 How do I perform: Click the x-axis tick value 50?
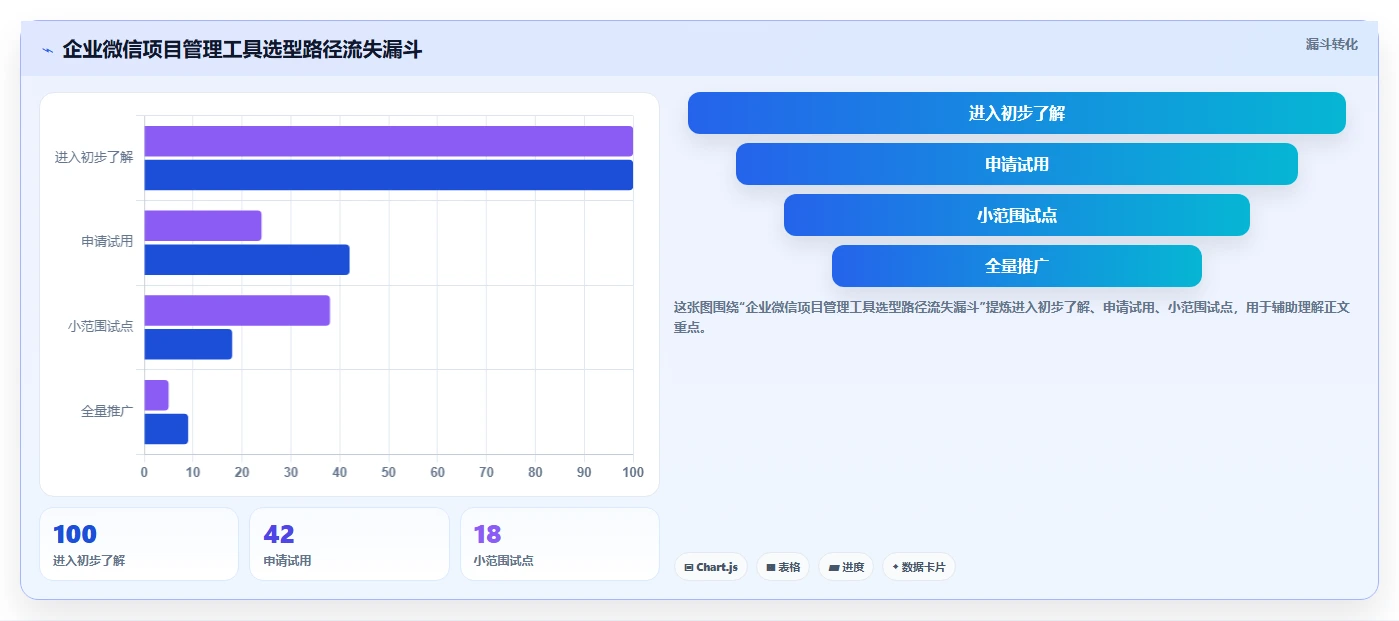click(389, 472)
